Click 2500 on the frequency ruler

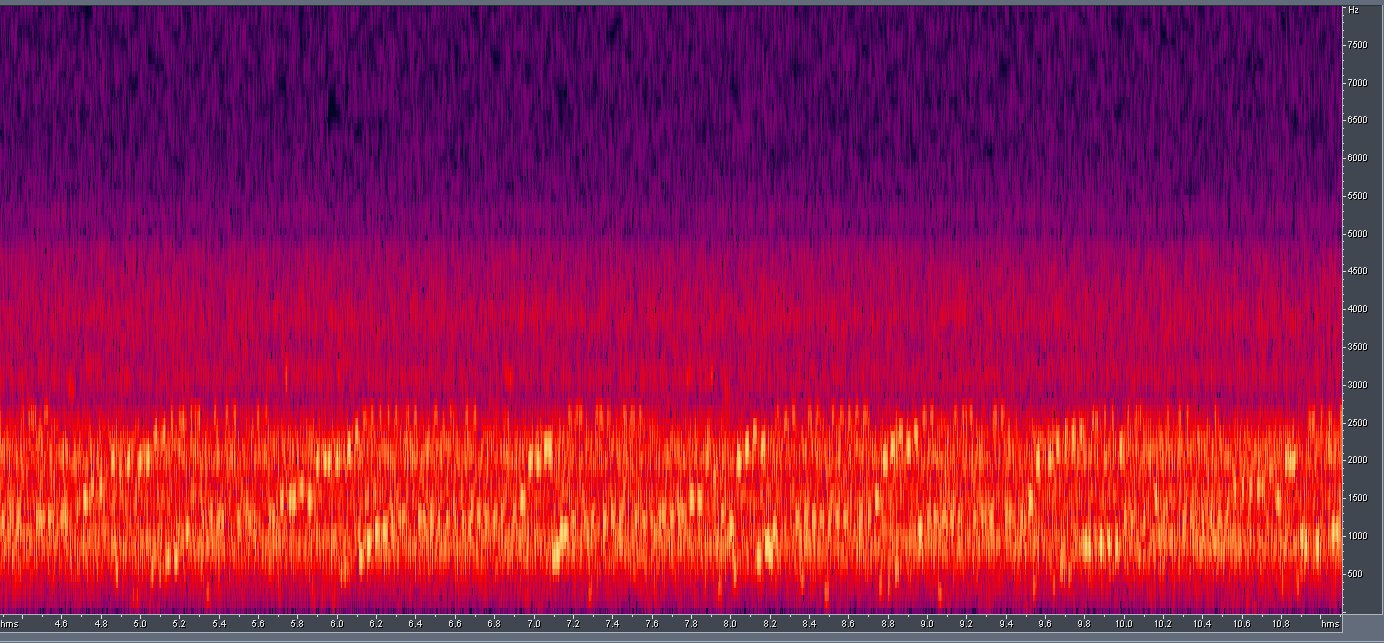(1356, 423)
